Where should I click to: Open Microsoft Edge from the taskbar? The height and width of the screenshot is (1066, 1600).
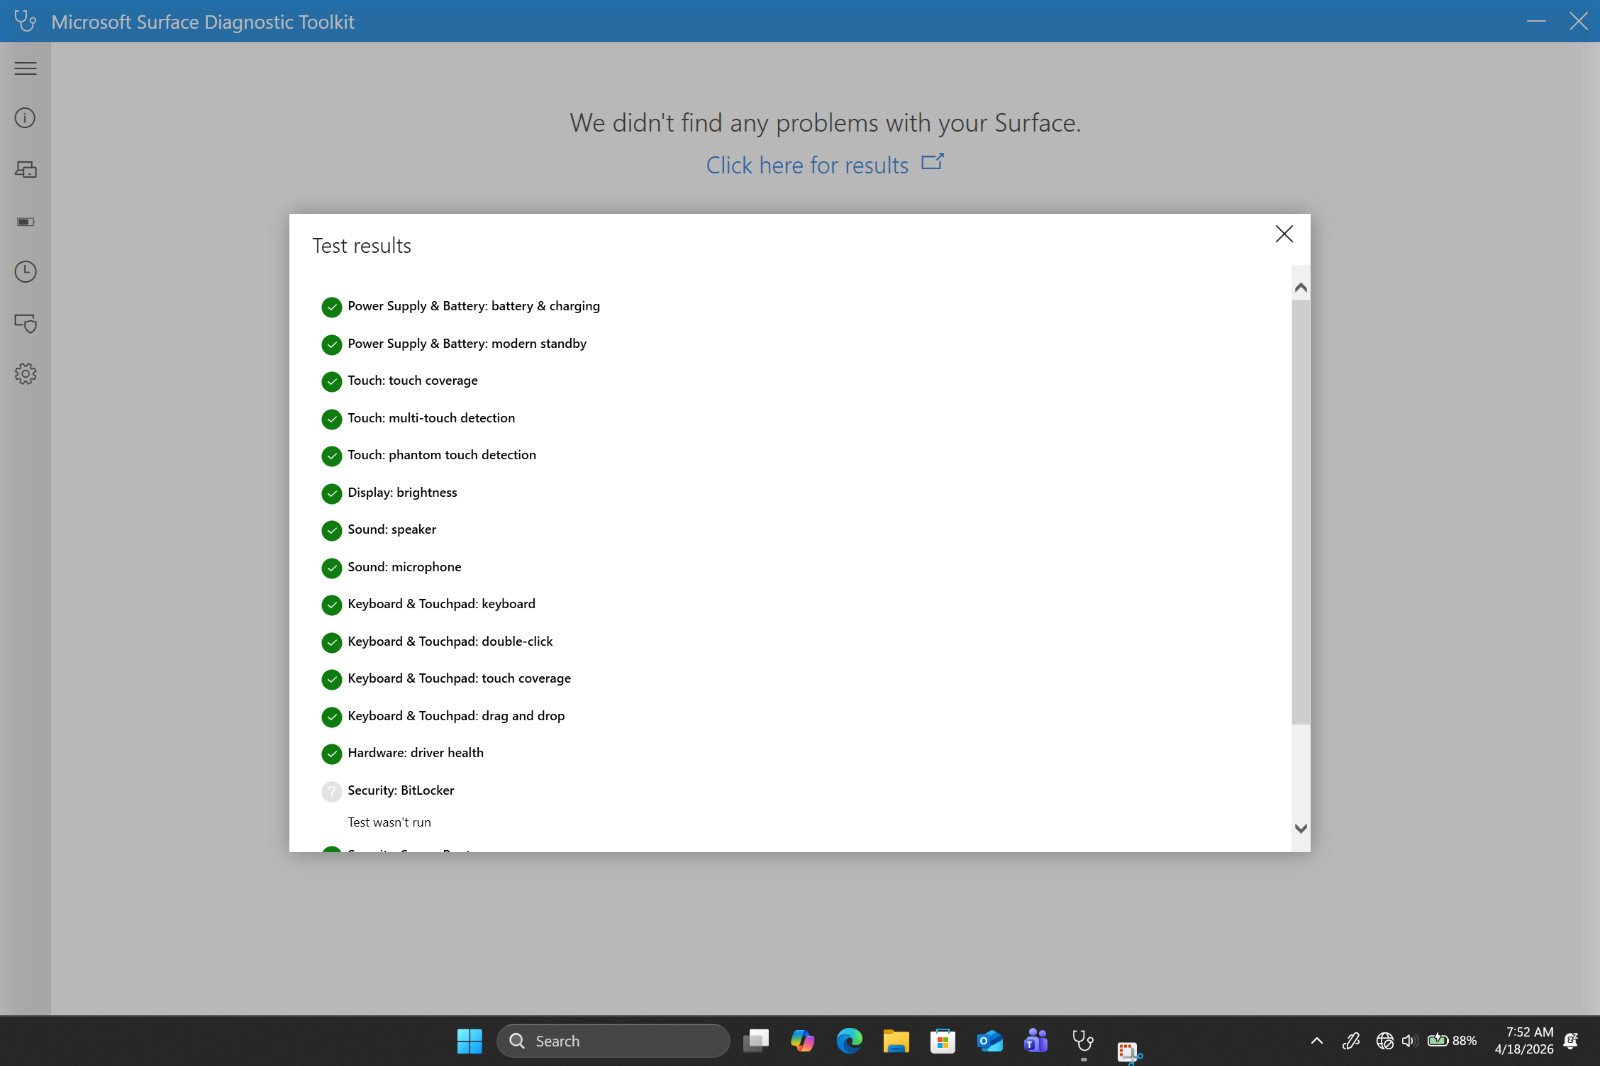click(849, 1041)
